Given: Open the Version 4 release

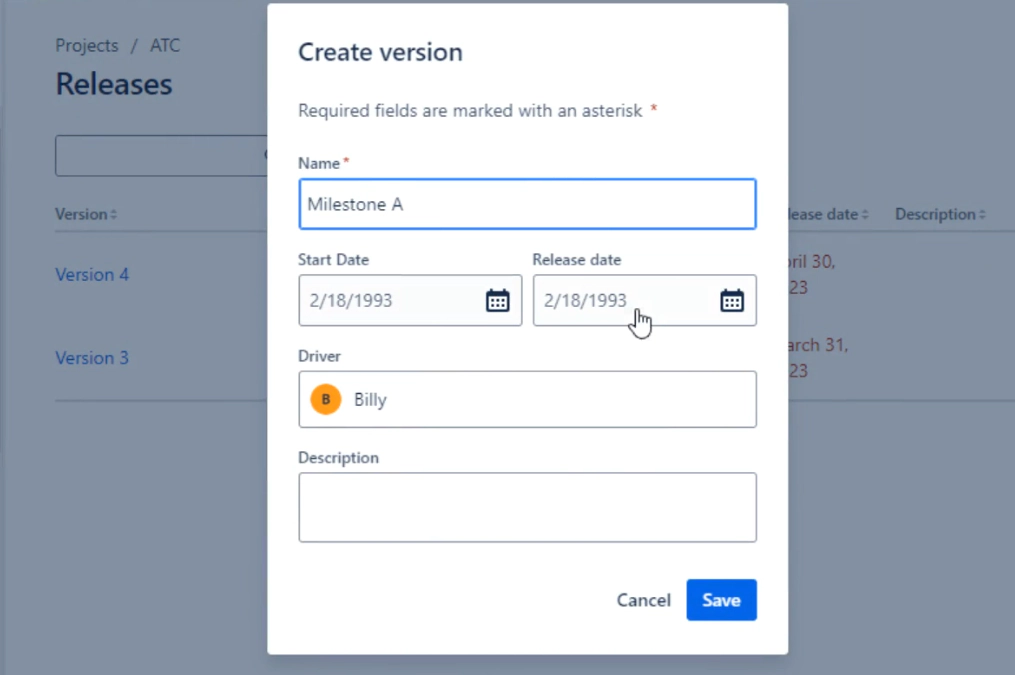Looking at the screenshot, I should click(92, 274).
